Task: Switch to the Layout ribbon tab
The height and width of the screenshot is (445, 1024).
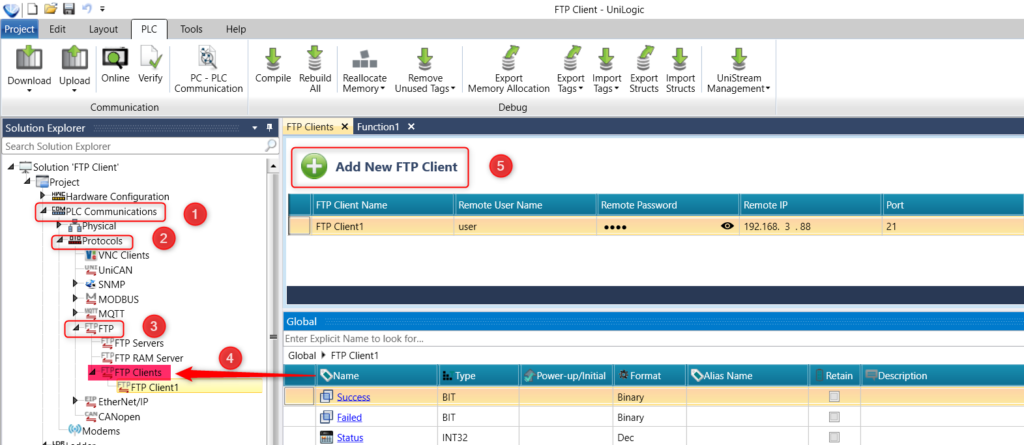Action: [103, 29]
